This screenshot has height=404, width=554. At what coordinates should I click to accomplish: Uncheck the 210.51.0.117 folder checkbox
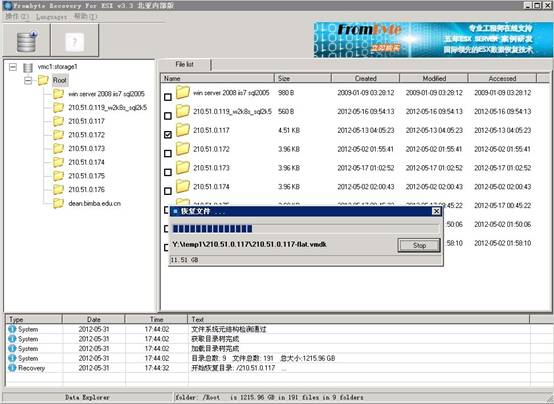click(168, 134)
